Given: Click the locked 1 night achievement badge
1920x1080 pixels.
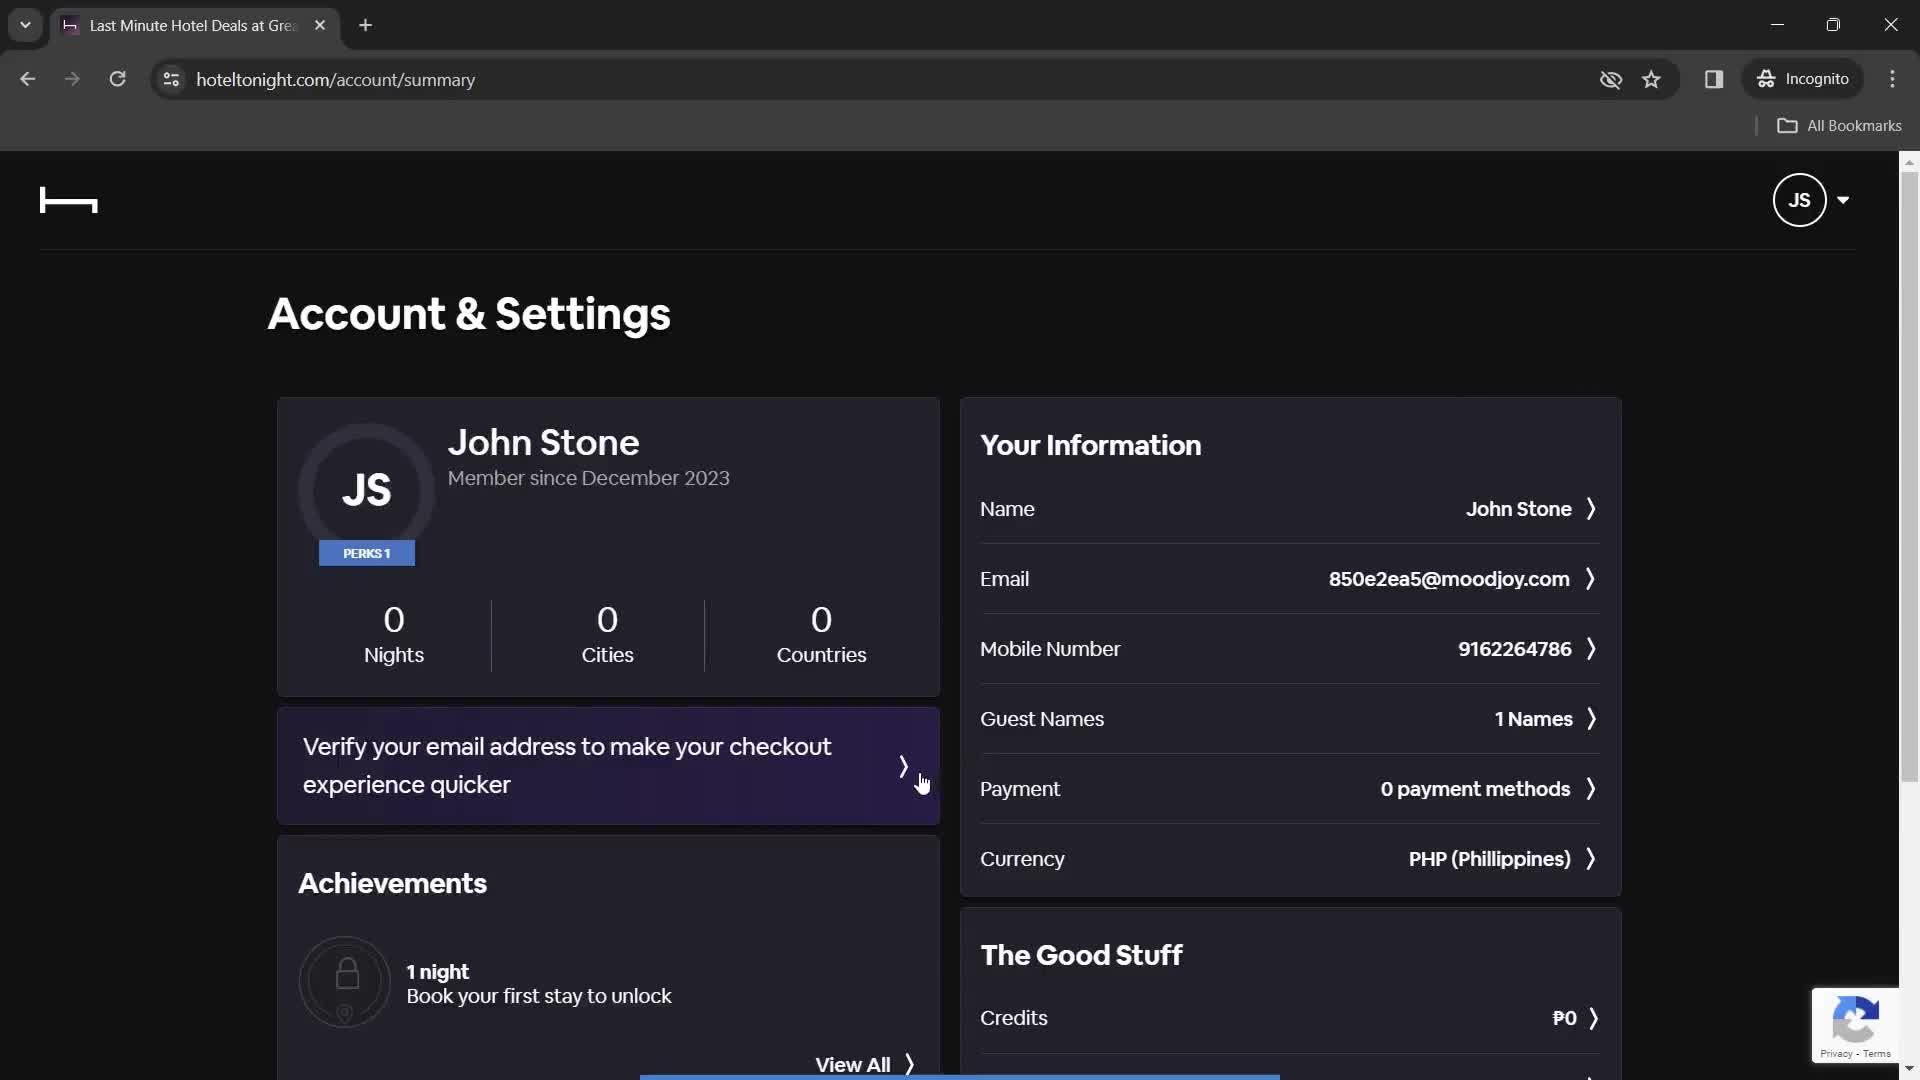Looking at the screenshot, I should pos(345,982).
